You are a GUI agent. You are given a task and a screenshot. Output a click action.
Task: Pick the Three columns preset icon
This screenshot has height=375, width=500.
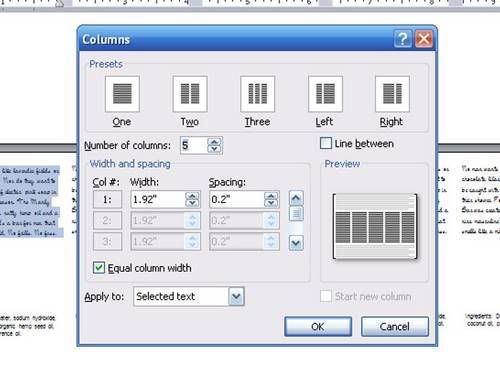(257, 94)
